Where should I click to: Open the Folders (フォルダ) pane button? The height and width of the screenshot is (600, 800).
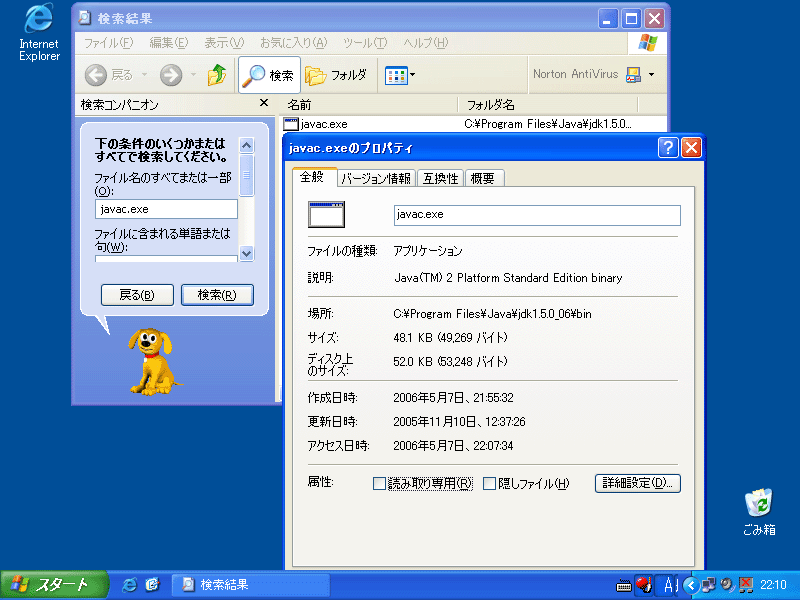tap(336, 75)
